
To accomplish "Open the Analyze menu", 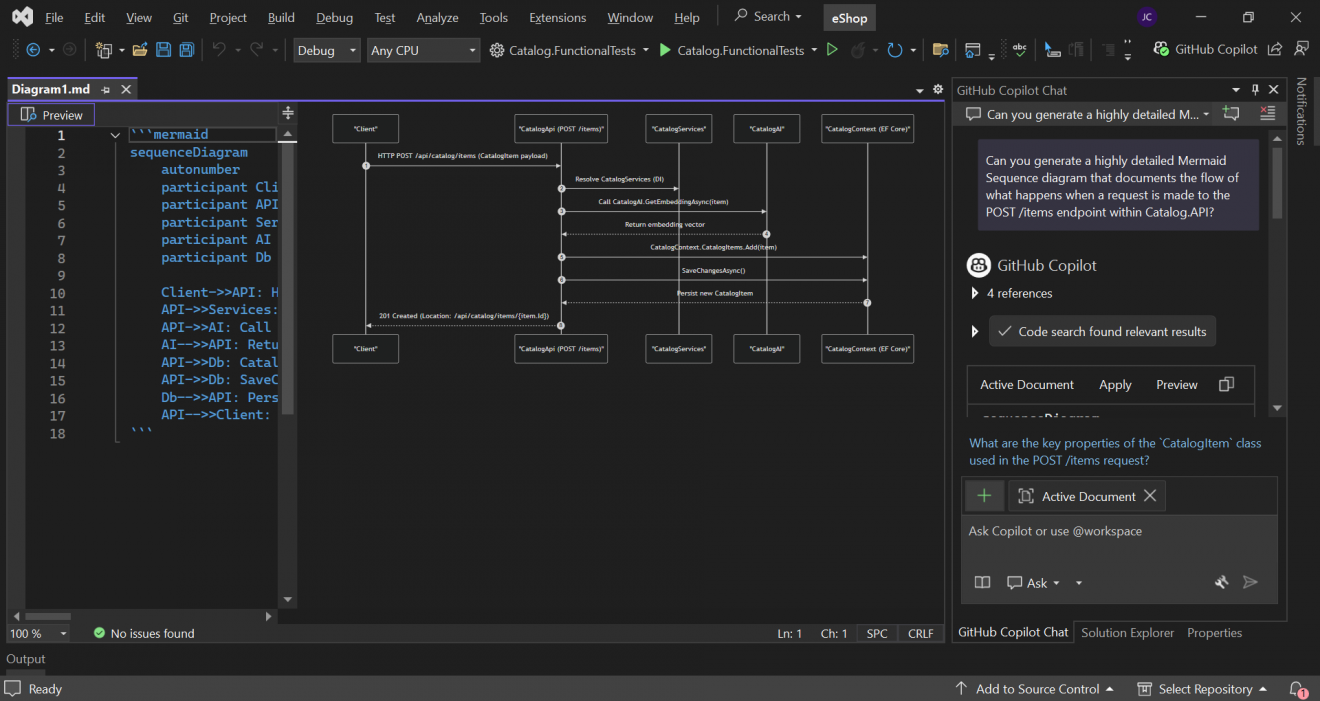I will (437, 17).
